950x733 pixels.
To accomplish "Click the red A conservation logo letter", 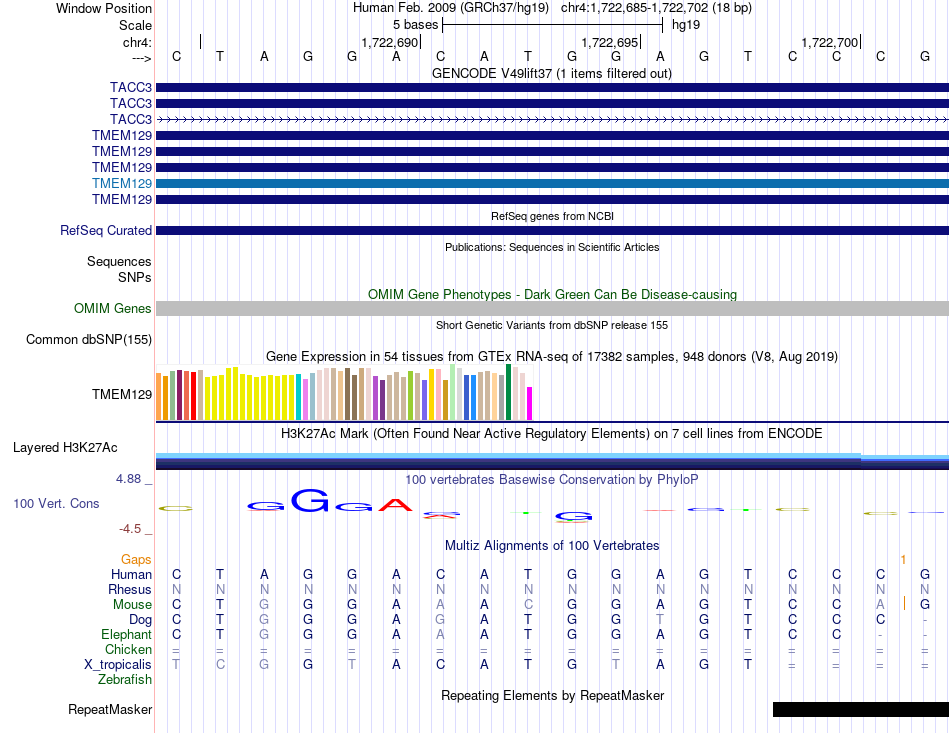I will tap(395, 505).
